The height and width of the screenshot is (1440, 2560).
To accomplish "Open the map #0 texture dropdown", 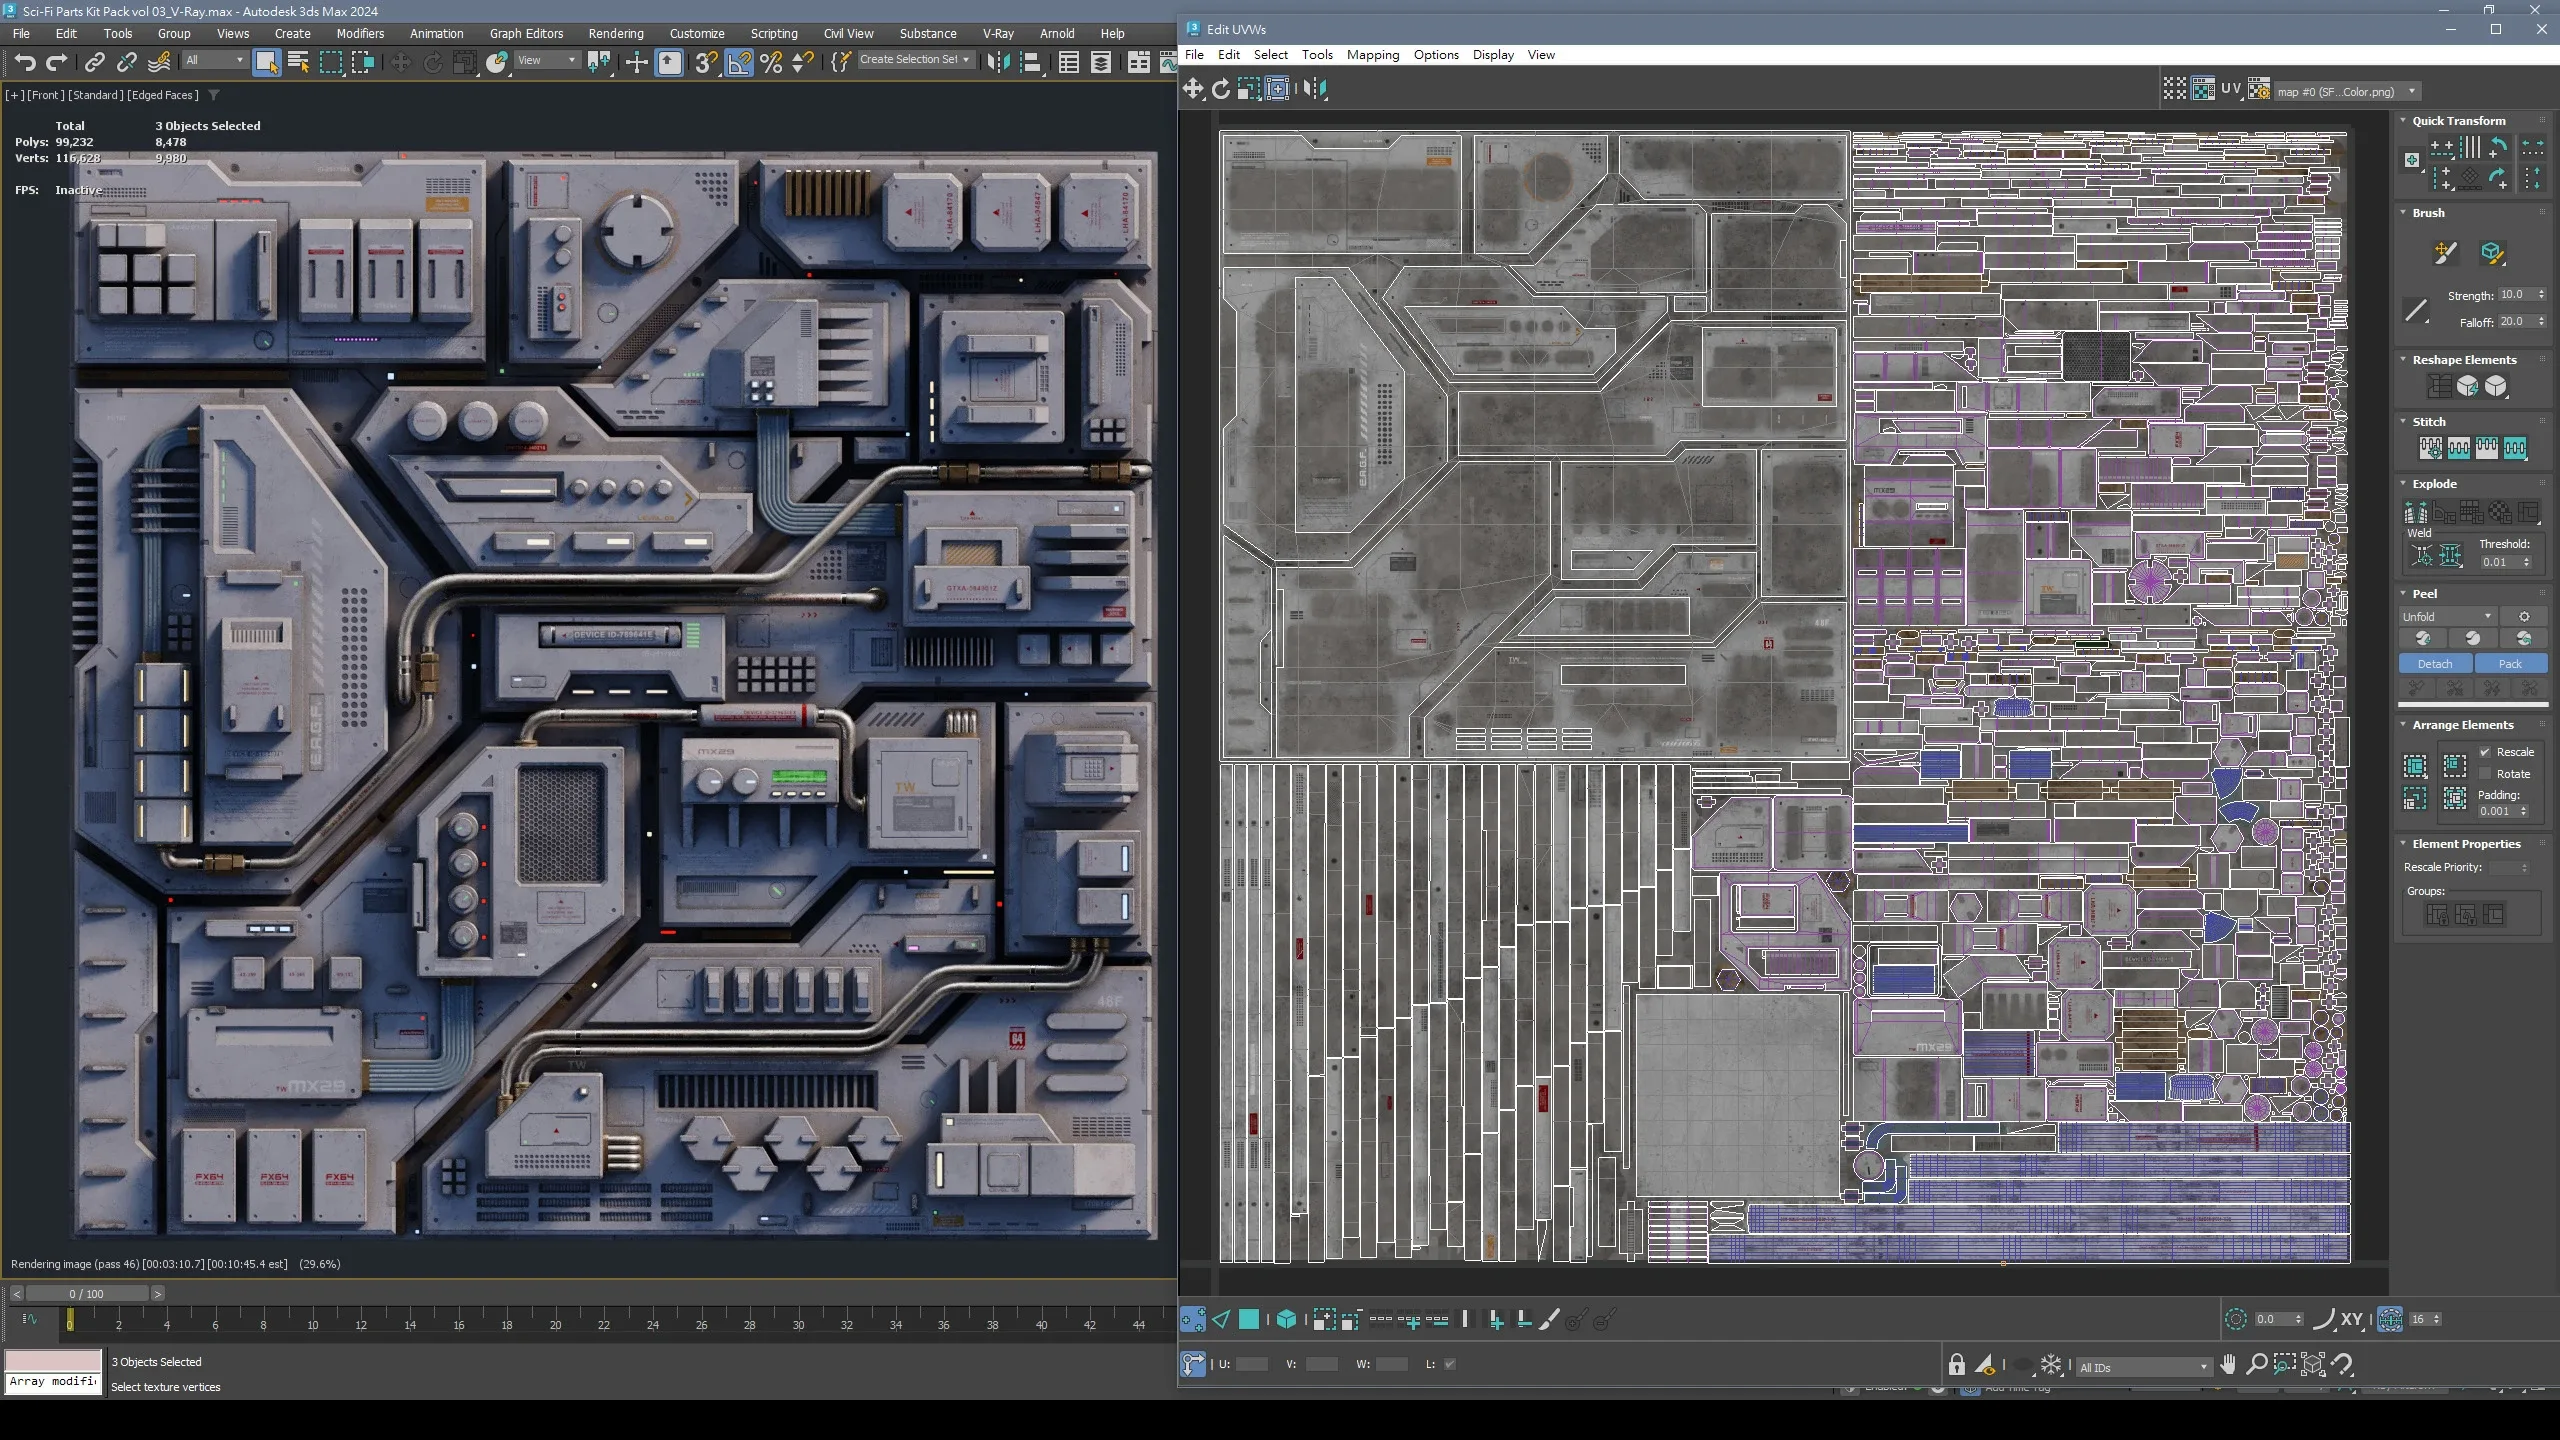I will (x=2346, y=92).
